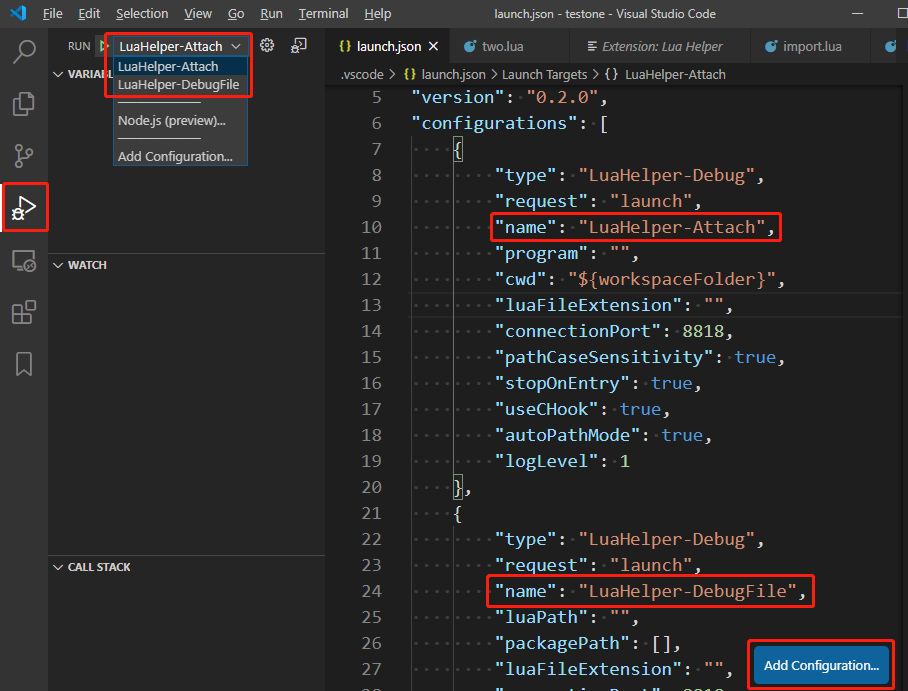Close the launch.json tab
Viewport: 908px width, 691px height.
pos(433,46)
